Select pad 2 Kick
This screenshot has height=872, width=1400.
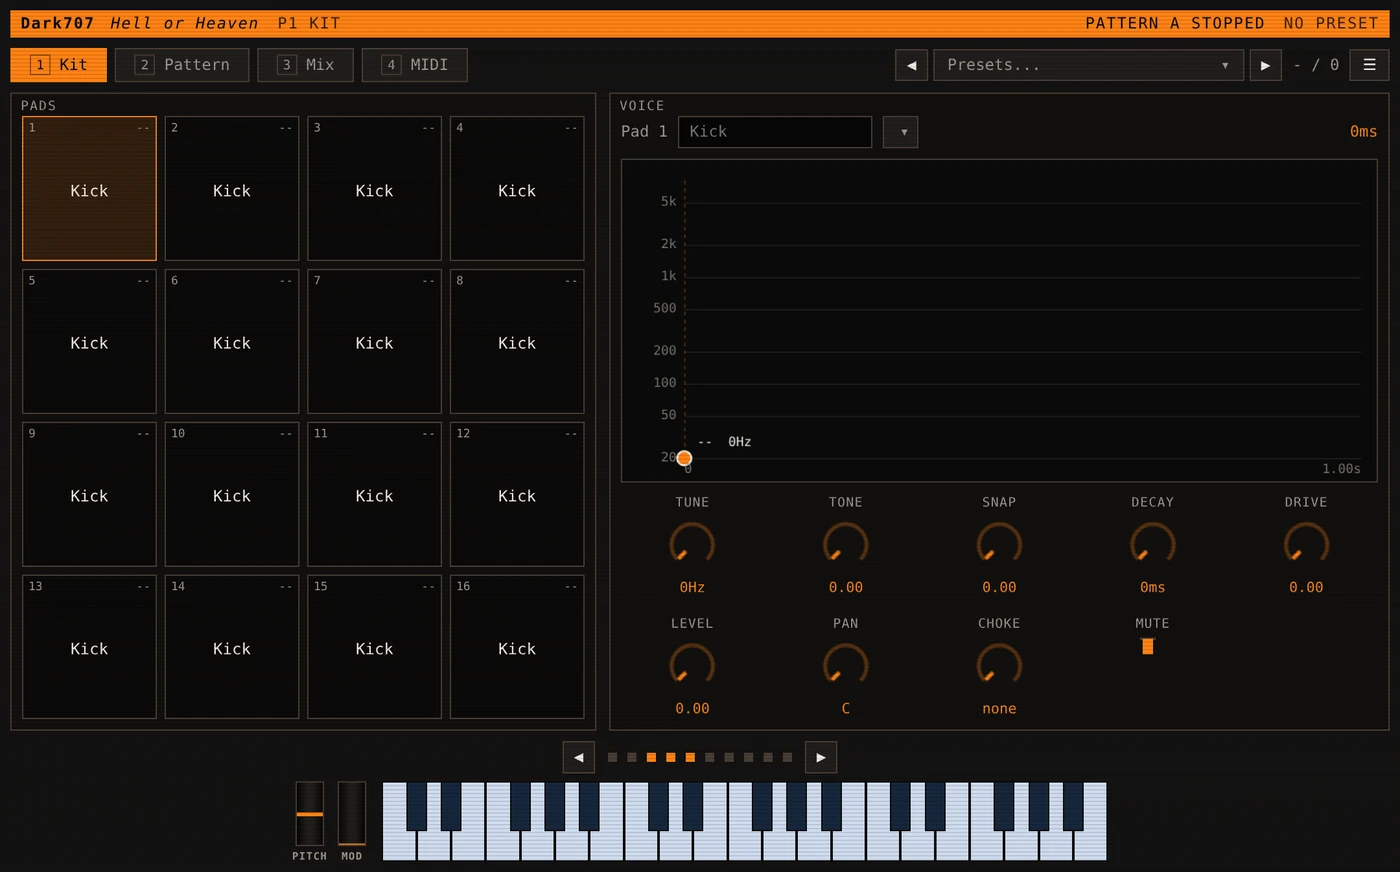[232, 189]
